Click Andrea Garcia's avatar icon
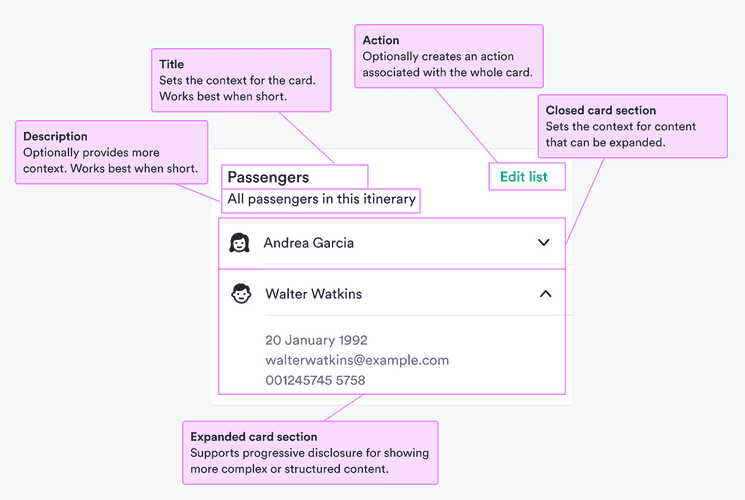The image size is (745, 500). [x=239, y=243]
